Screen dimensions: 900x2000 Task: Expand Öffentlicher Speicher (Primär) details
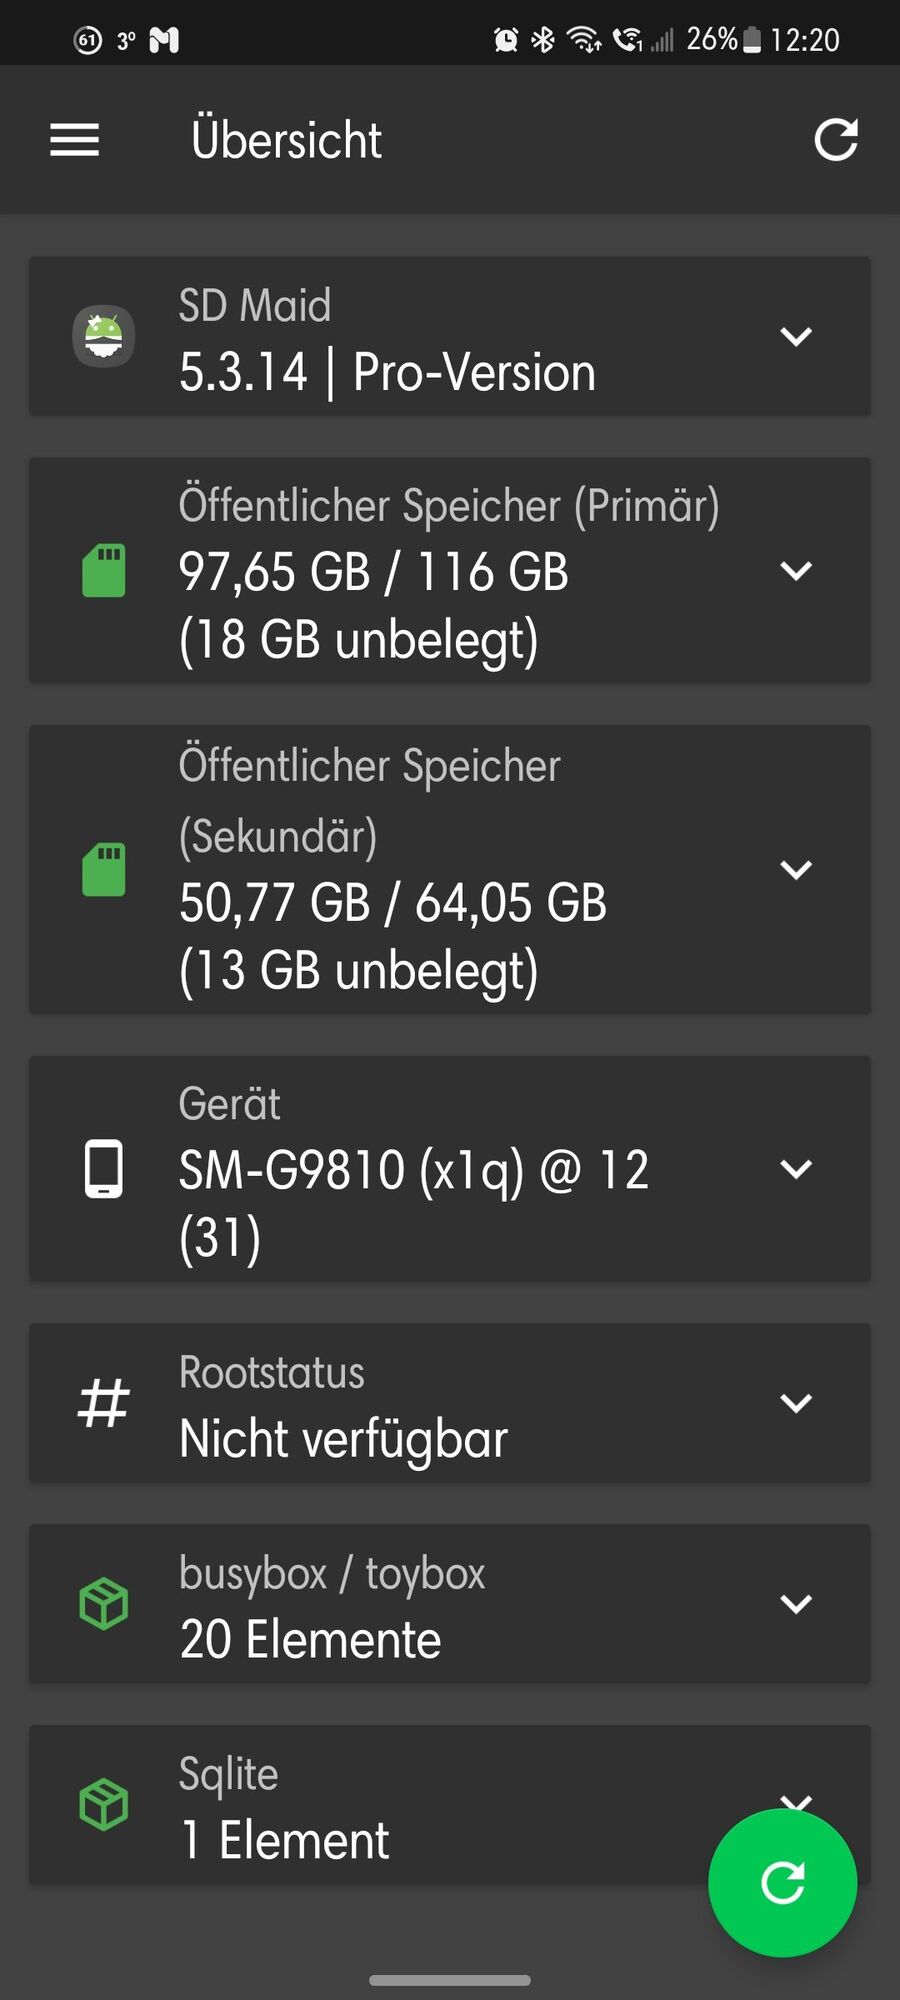pos(796,571)
